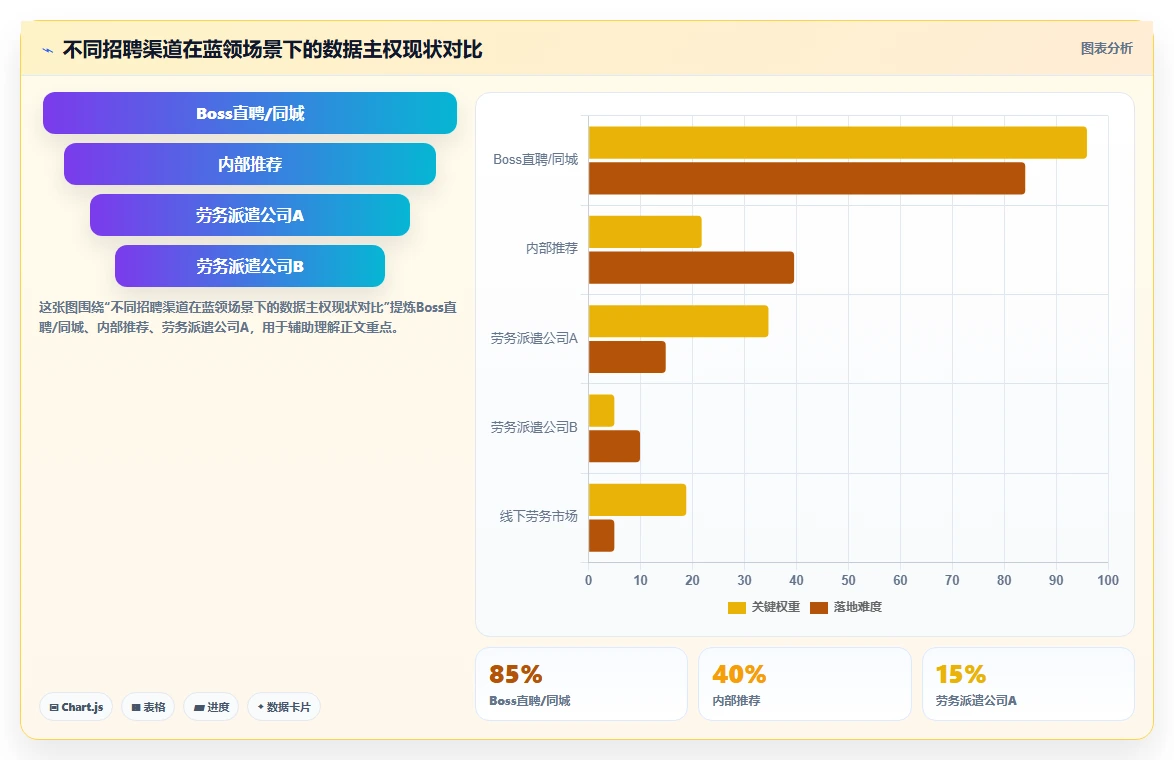The image size is (1174, 760).
Task: Click the brown 内部推荐 bar
Action: [x=692, y=267]
